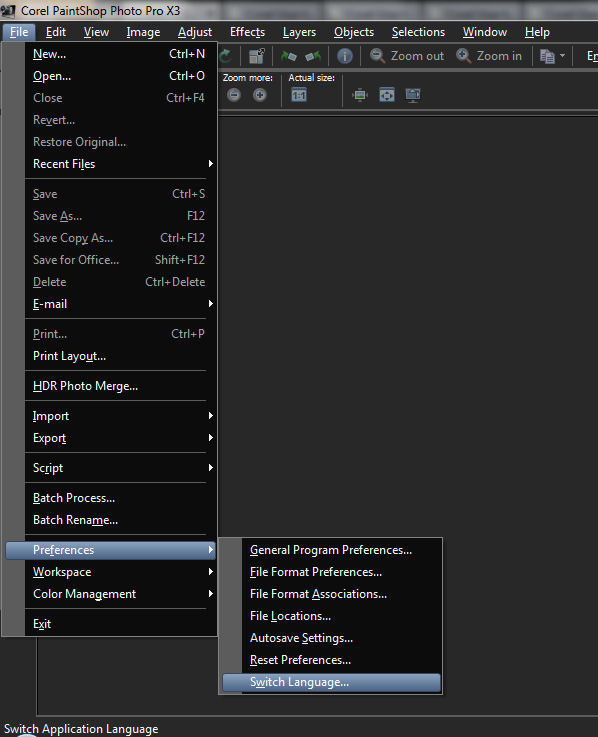Select Batch Process... entry
Image resolution: width=598 pixels, height=737 pixels.
coord(121,498)
